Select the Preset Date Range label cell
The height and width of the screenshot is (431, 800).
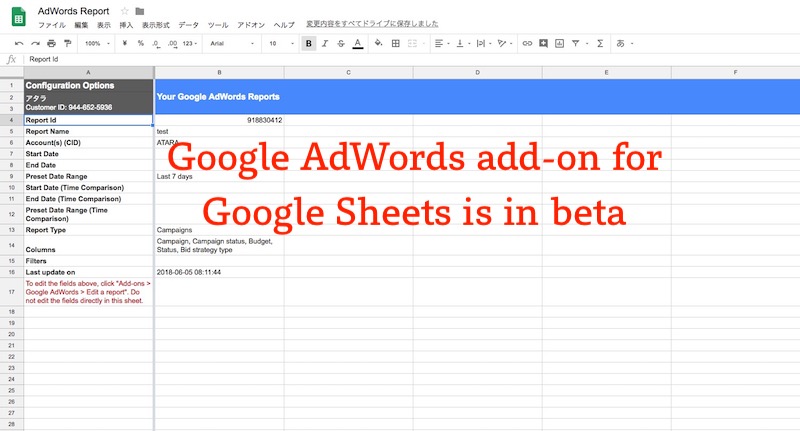tap(88, 176)
